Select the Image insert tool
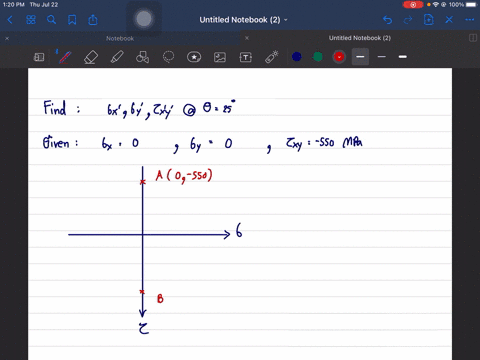 coord(220,57)
